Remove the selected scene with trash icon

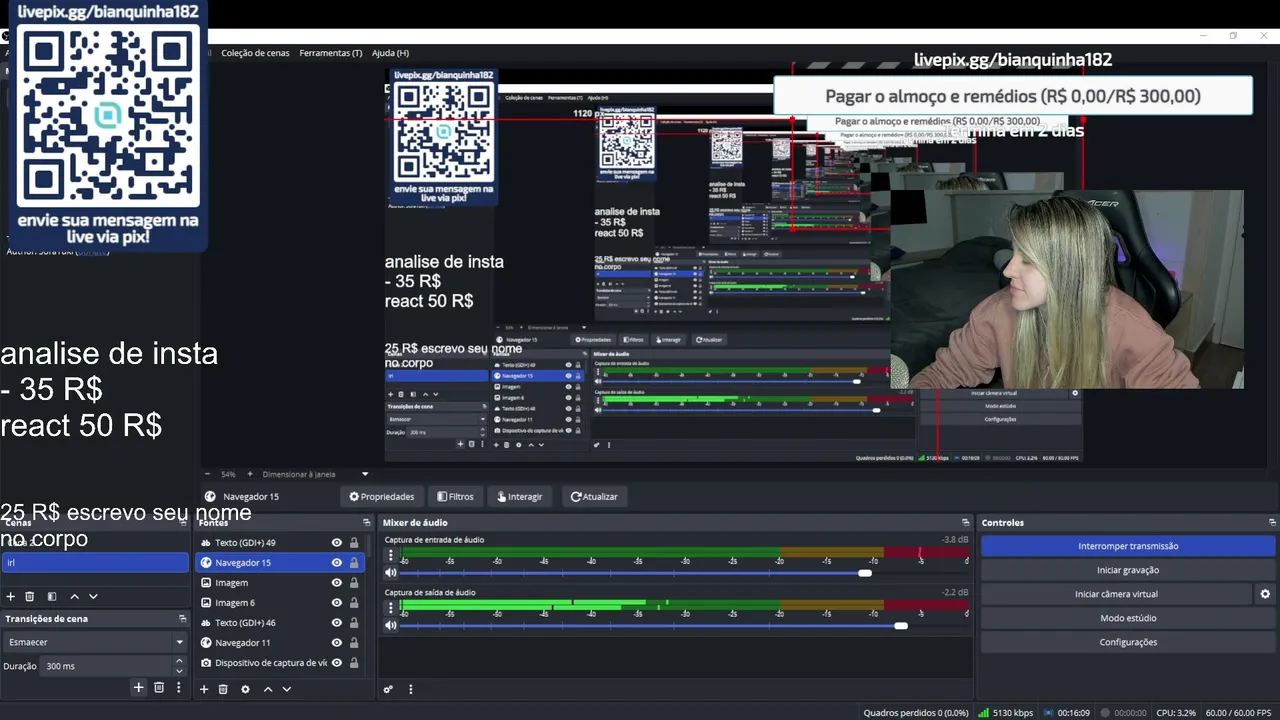click(x=30, y=596)
